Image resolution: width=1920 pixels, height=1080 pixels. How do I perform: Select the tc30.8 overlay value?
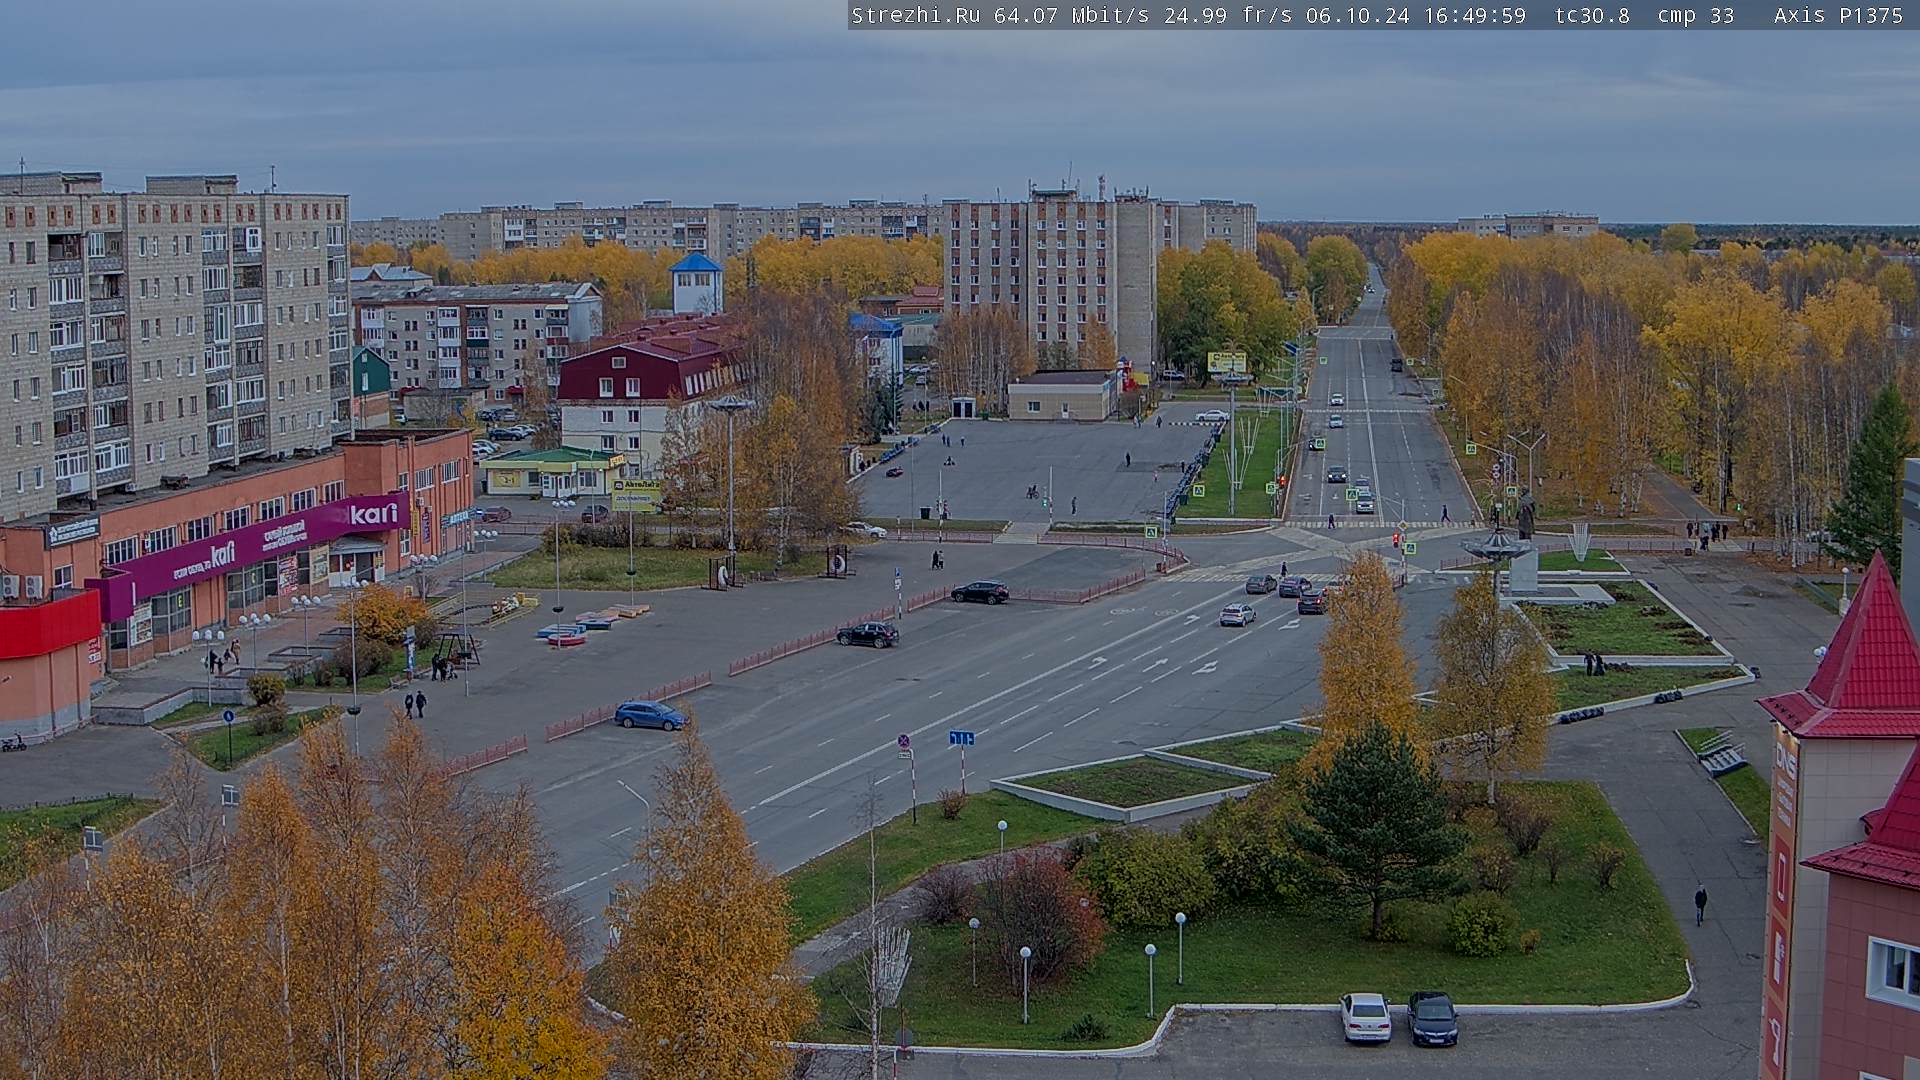click(x=1592, y=15)
